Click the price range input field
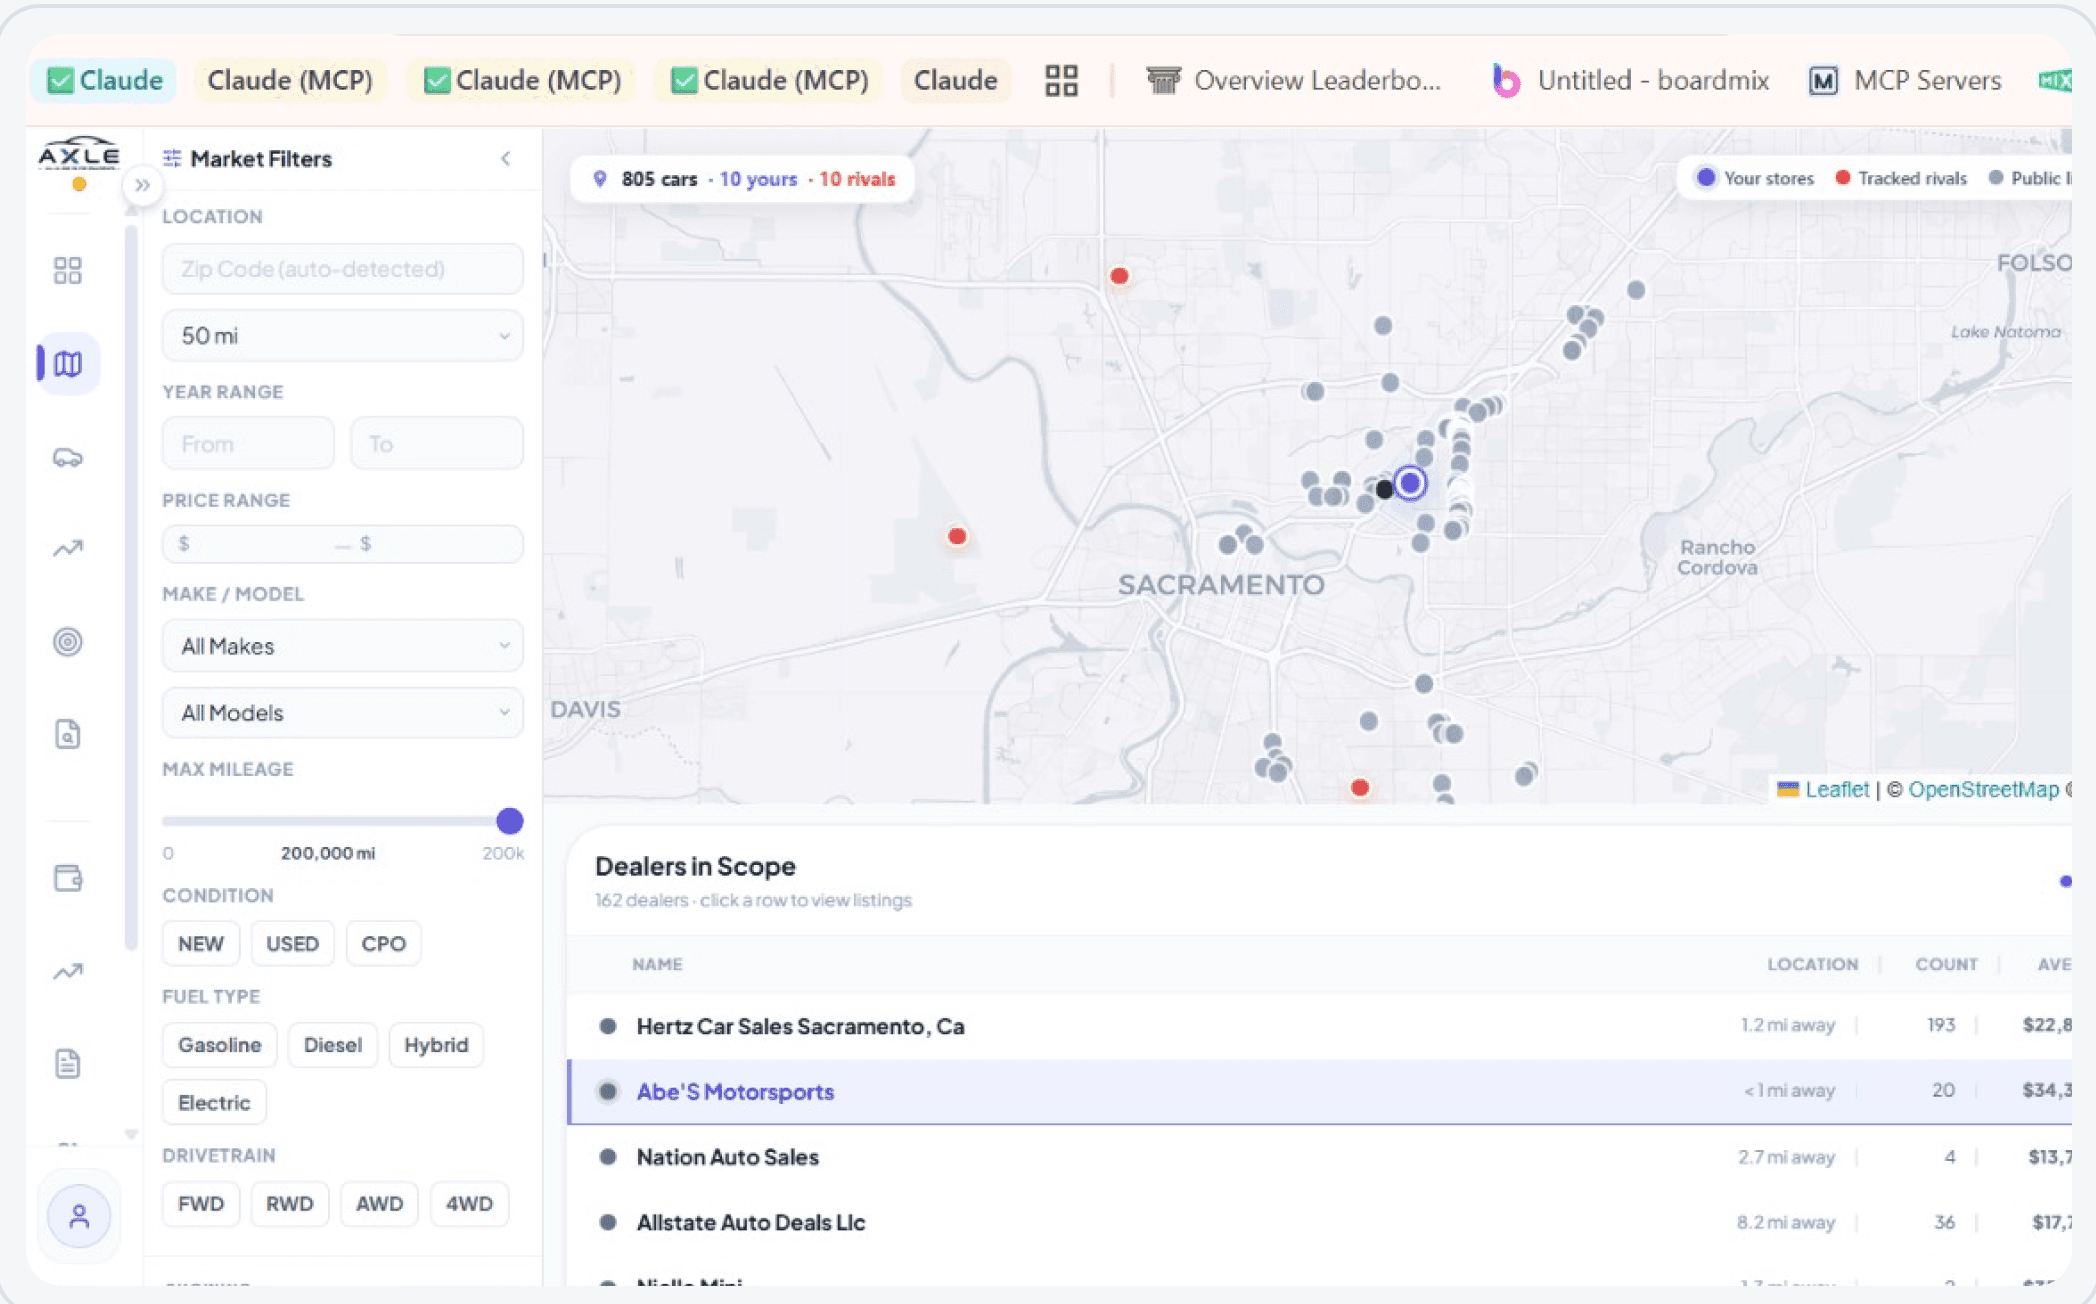Viewport: 2096px width, 1304px height. [x=342, y=544]
